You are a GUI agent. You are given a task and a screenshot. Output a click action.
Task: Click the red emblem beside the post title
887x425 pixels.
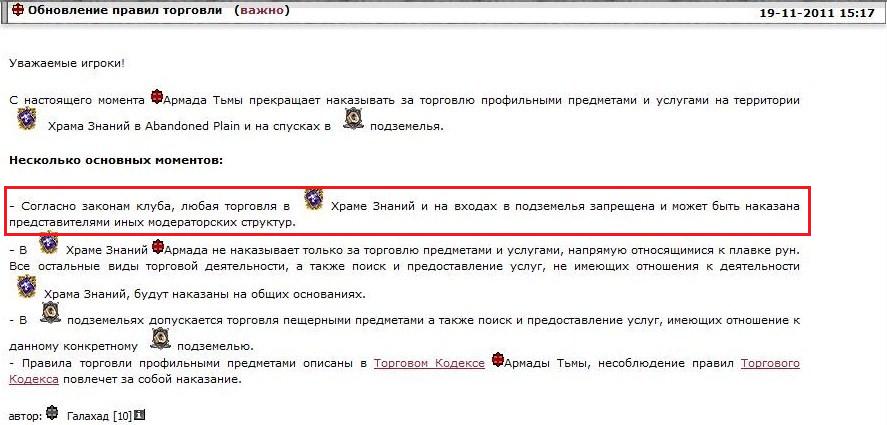pyautogui.click(x=18, y=11)
